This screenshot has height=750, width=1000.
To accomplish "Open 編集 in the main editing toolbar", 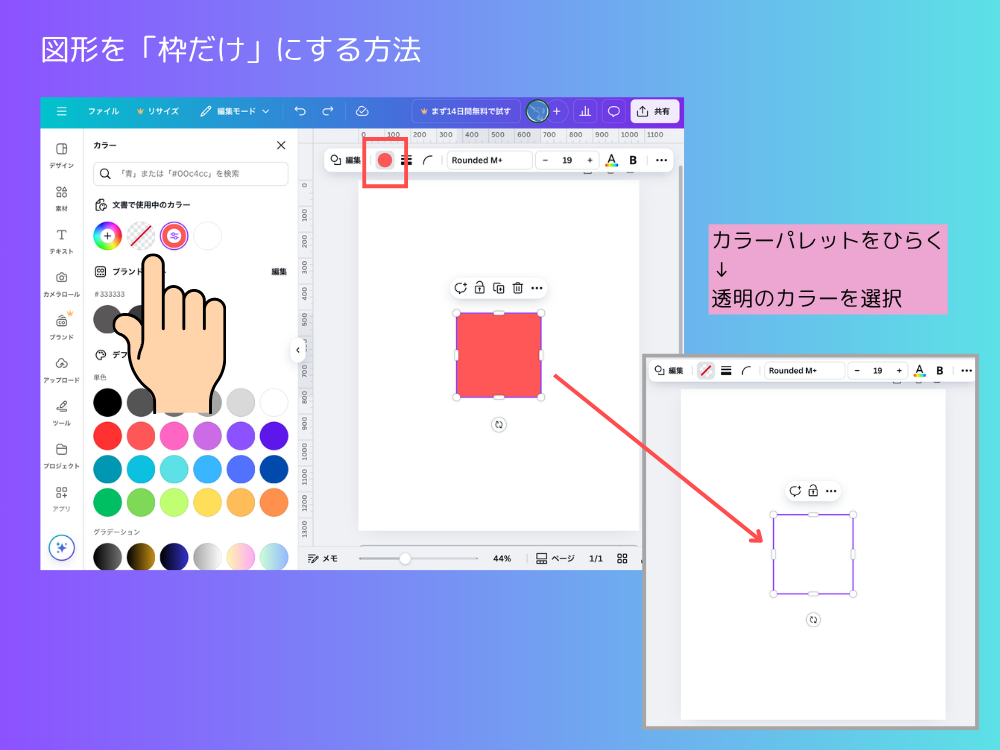I will [x=346, y=160].
